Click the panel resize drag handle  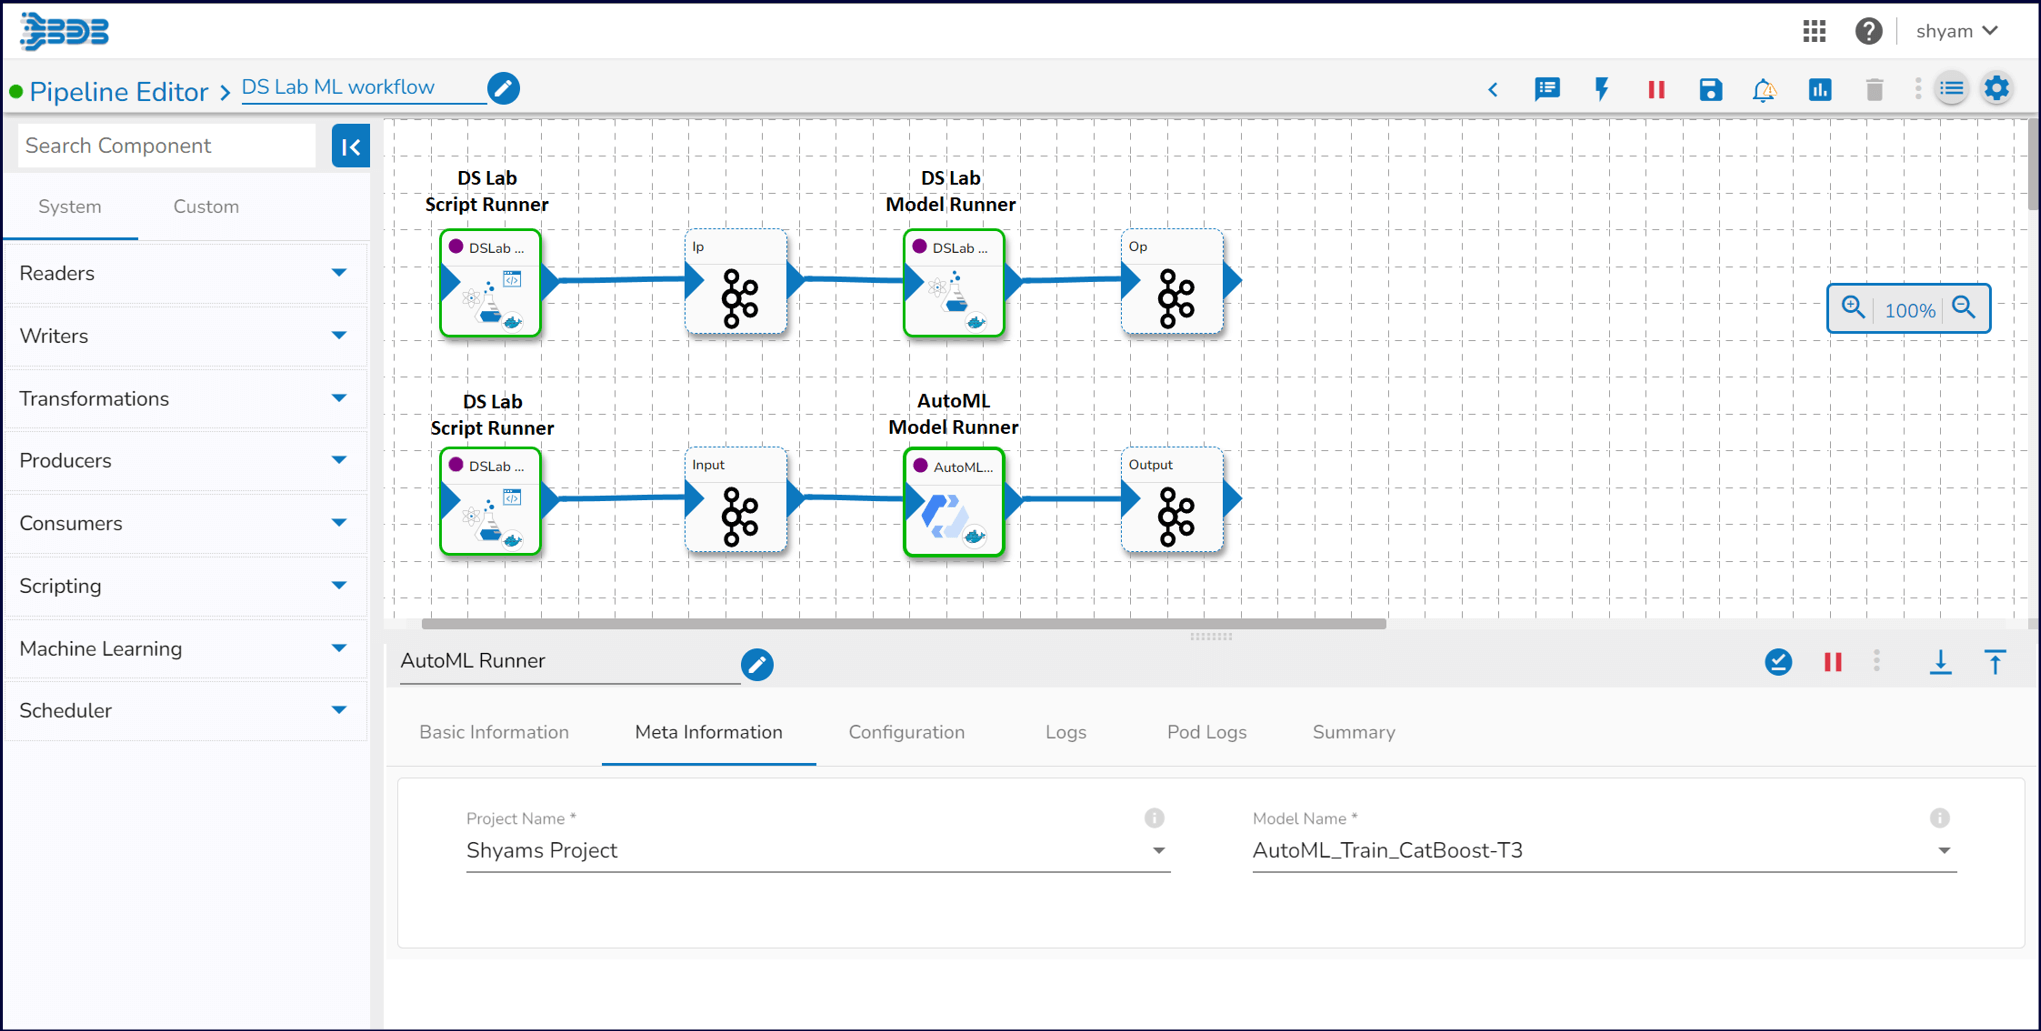pos(1211,636)
